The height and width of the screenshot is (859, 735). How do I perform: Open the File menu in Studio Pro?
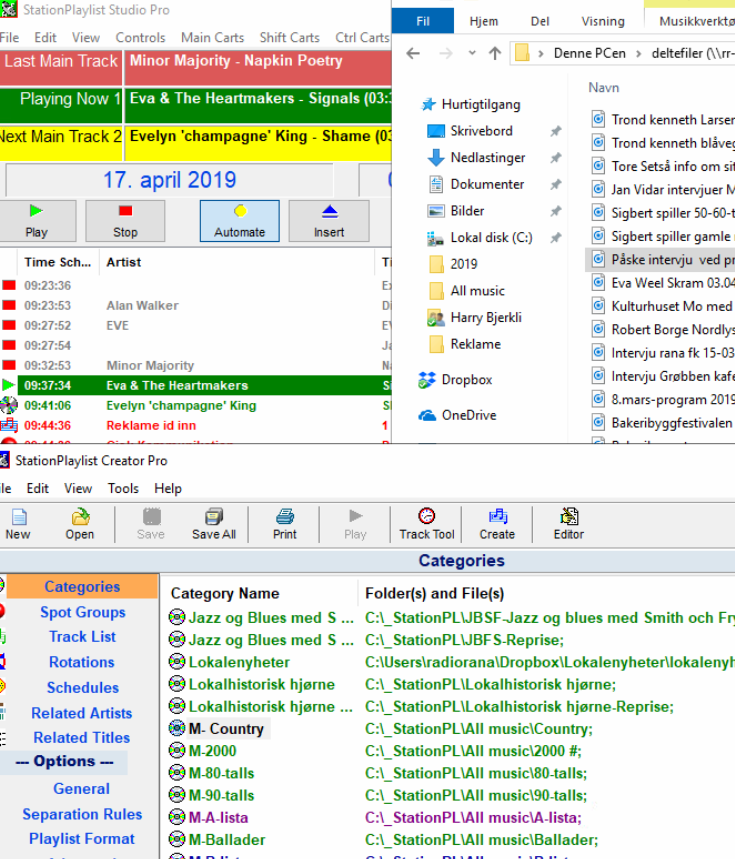point(9,37)
